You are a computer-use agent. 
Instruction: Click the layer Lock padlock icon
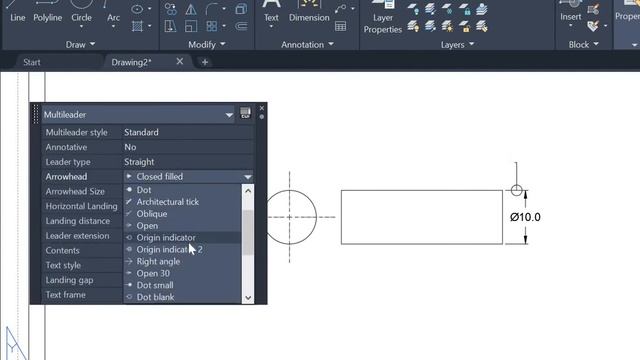click(x=464, y=9)
